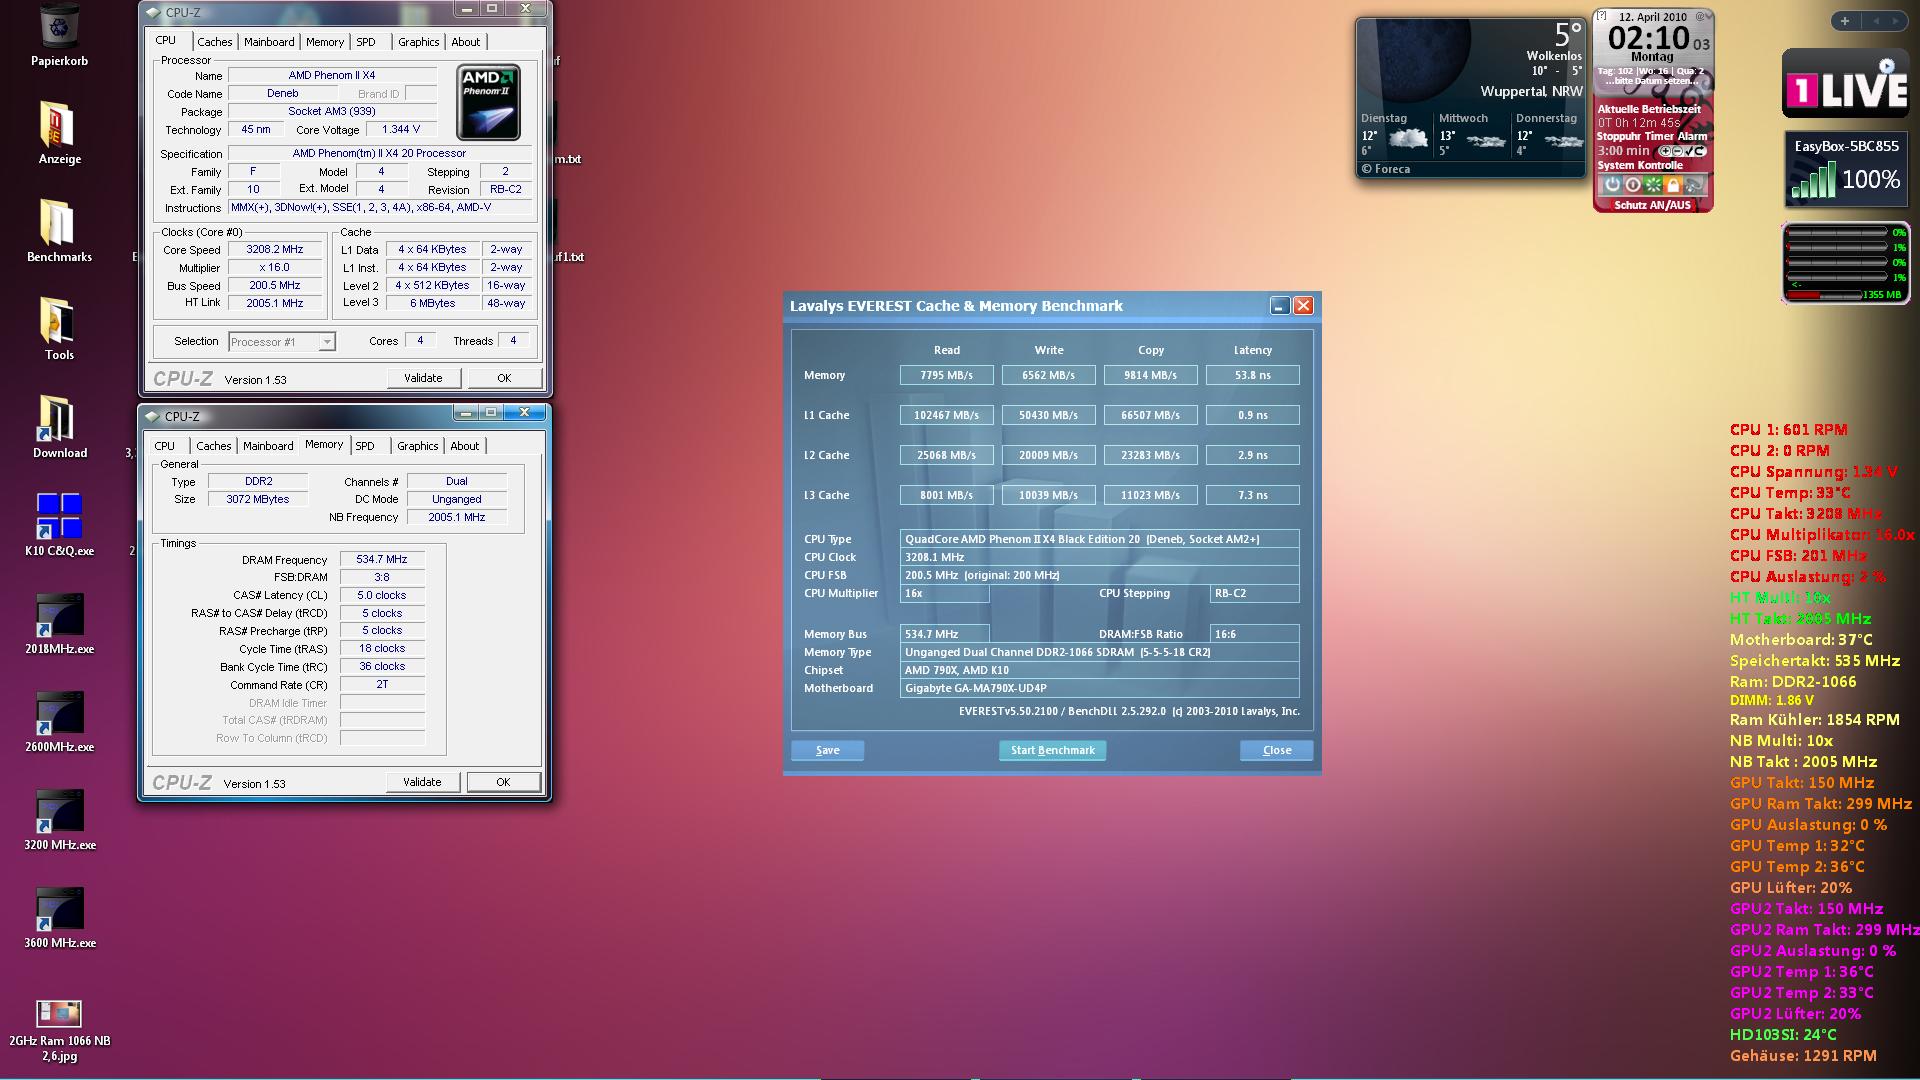Viewport: 1920px width, 1080px height.
Task: Click the question mark on the clock gadget
Action: click(x=1602, y=15)
